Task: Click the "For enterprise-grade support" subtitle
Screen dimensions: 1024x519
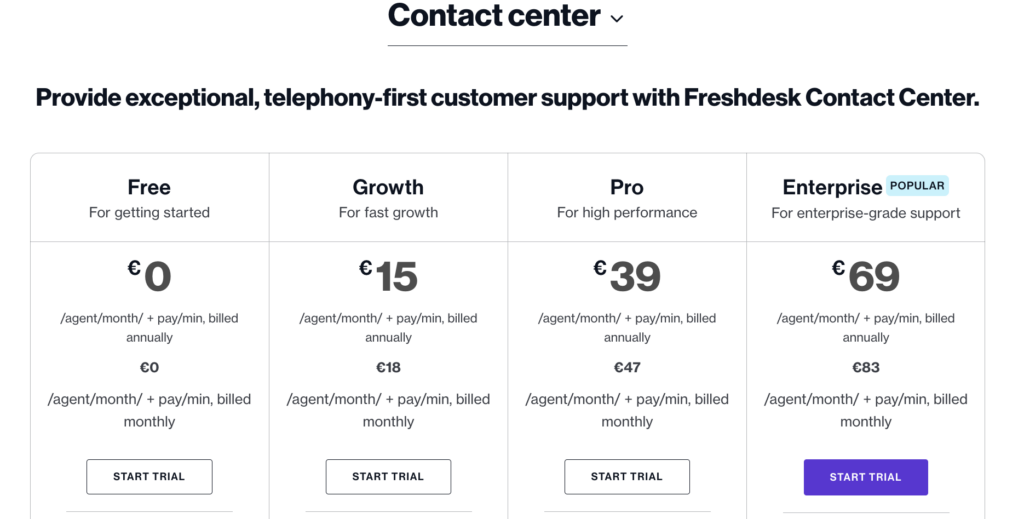Action: pyautogui.click(x=866, y=213)
